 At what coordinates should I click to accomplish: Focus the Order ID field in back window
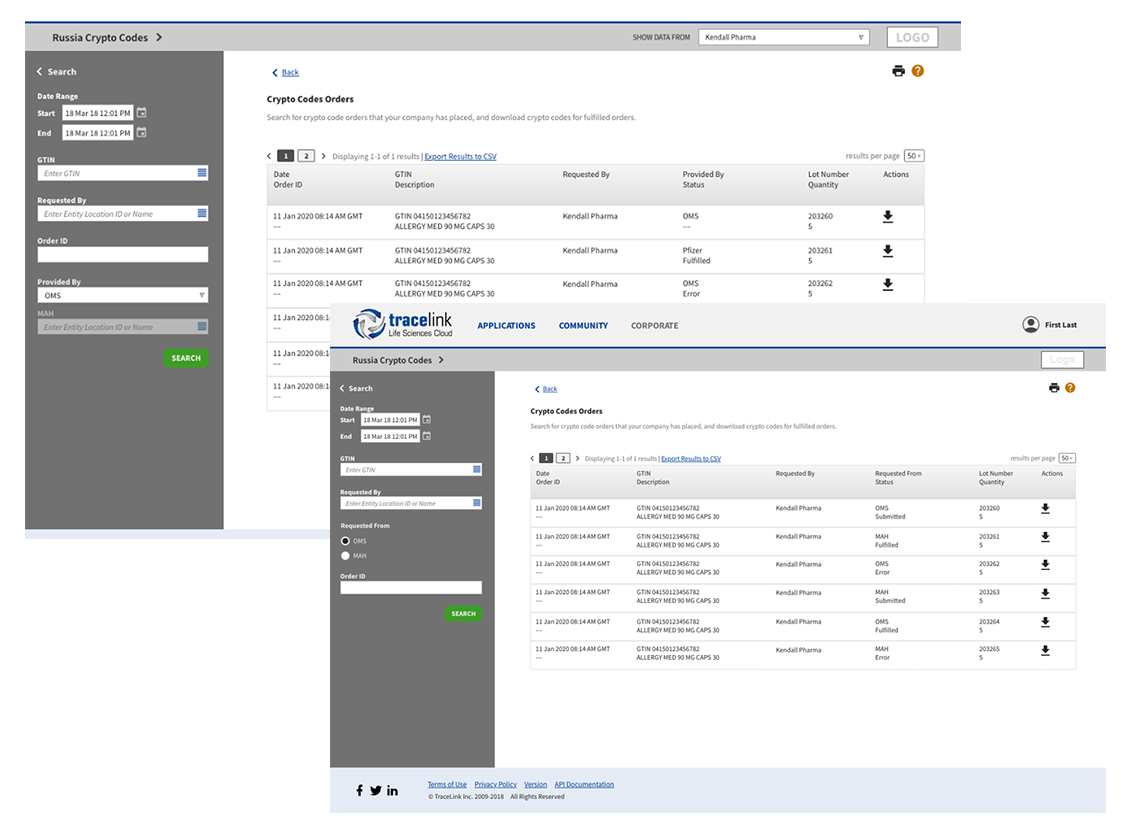click(123, 254)
